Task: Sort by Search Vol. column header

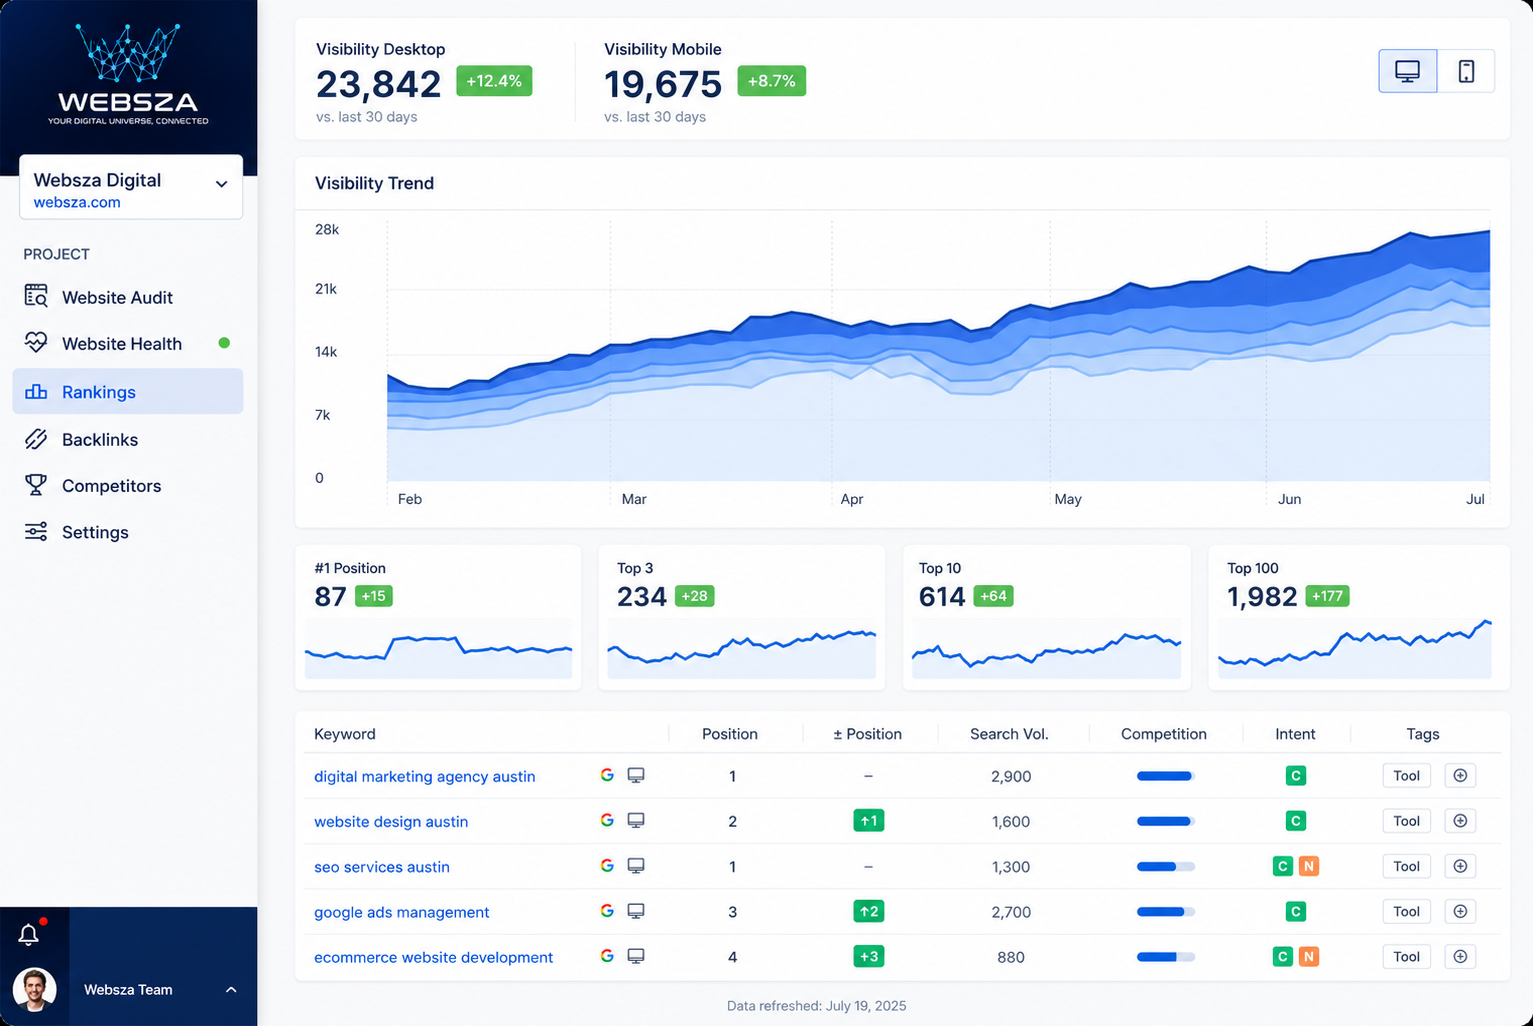Action: point(1009,734)
